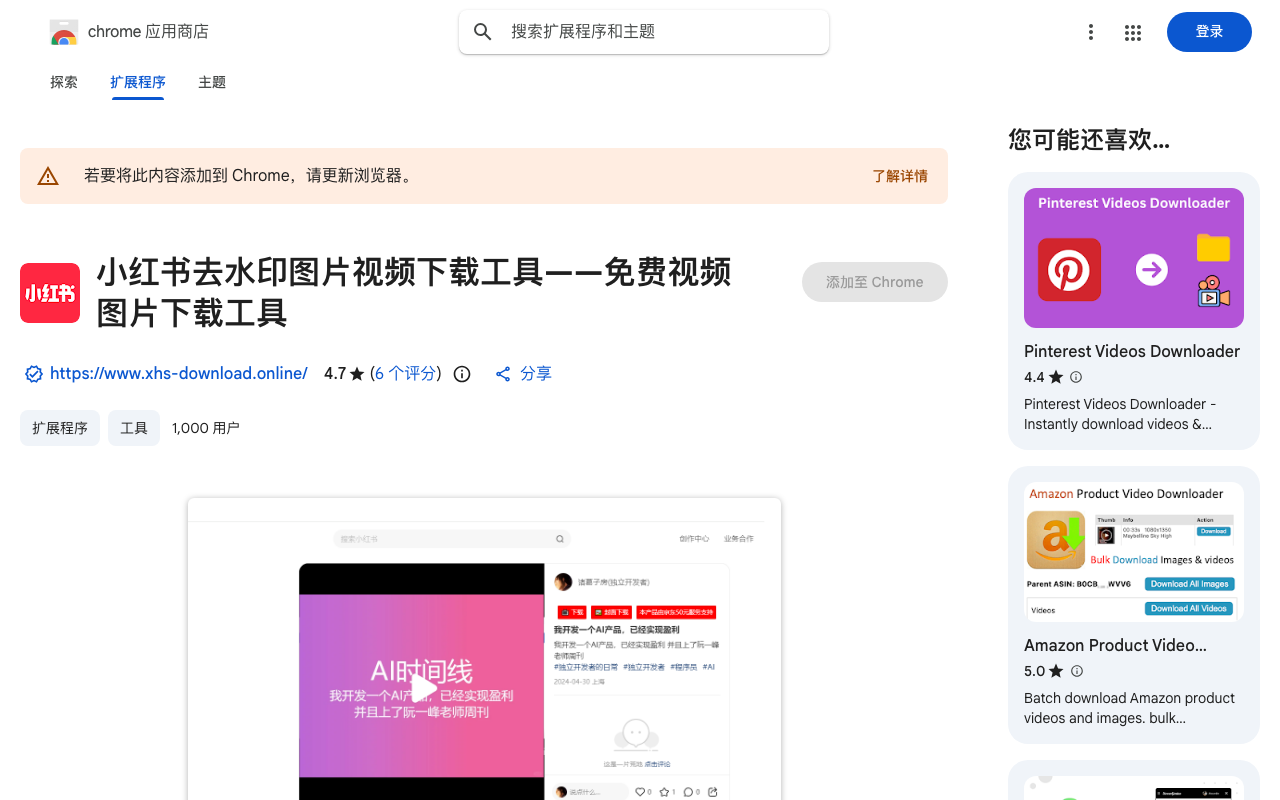Switch to the 探索 tab
Image resolution: width=1280 pixels, height=800 pixels.
click(x=64, y=82)
